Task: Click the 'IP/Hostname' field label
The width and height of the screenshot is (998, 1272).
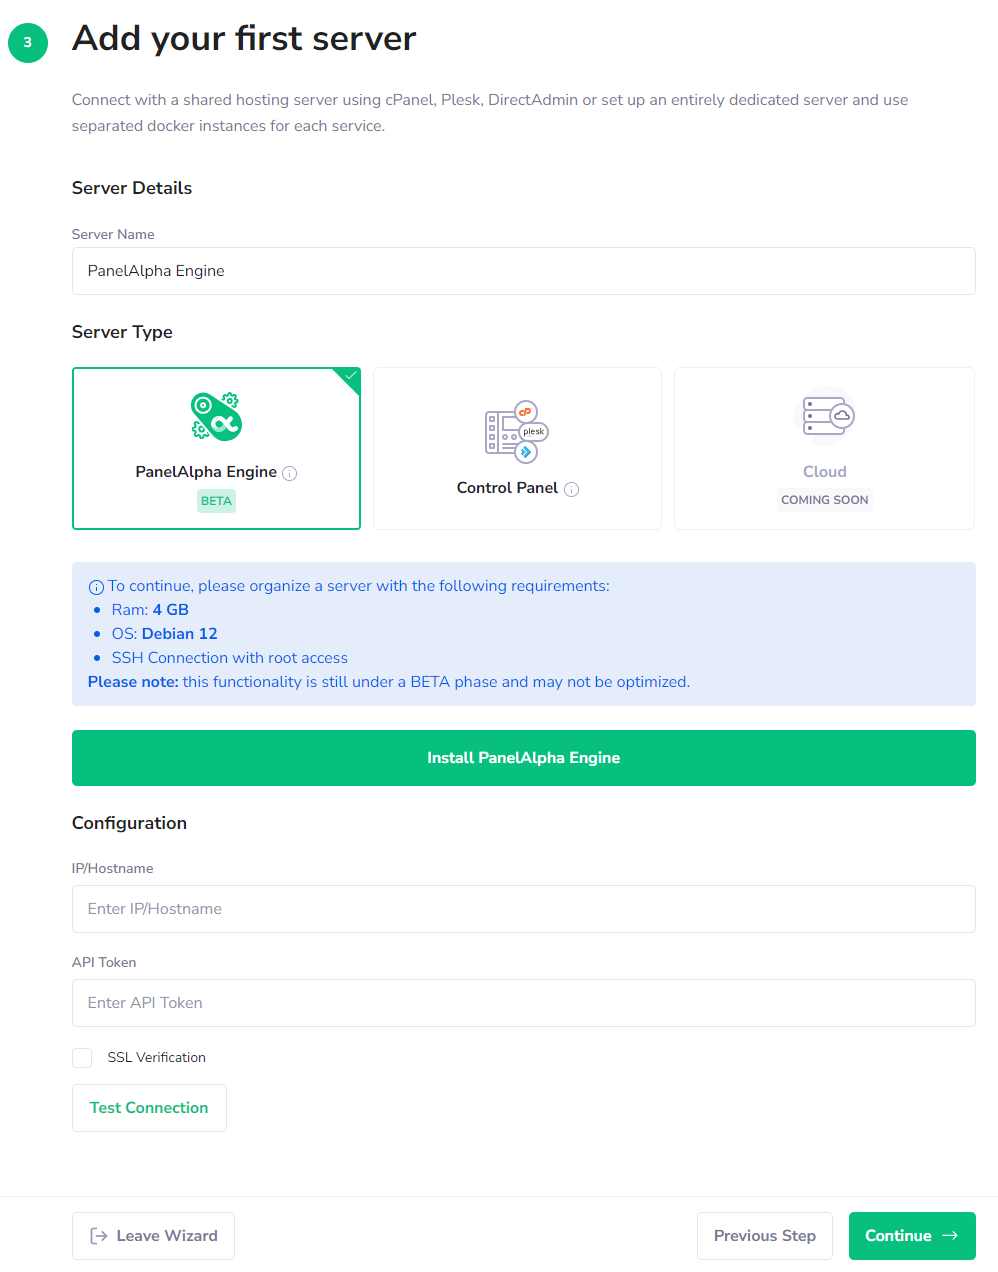Action: tap(113, 868)
